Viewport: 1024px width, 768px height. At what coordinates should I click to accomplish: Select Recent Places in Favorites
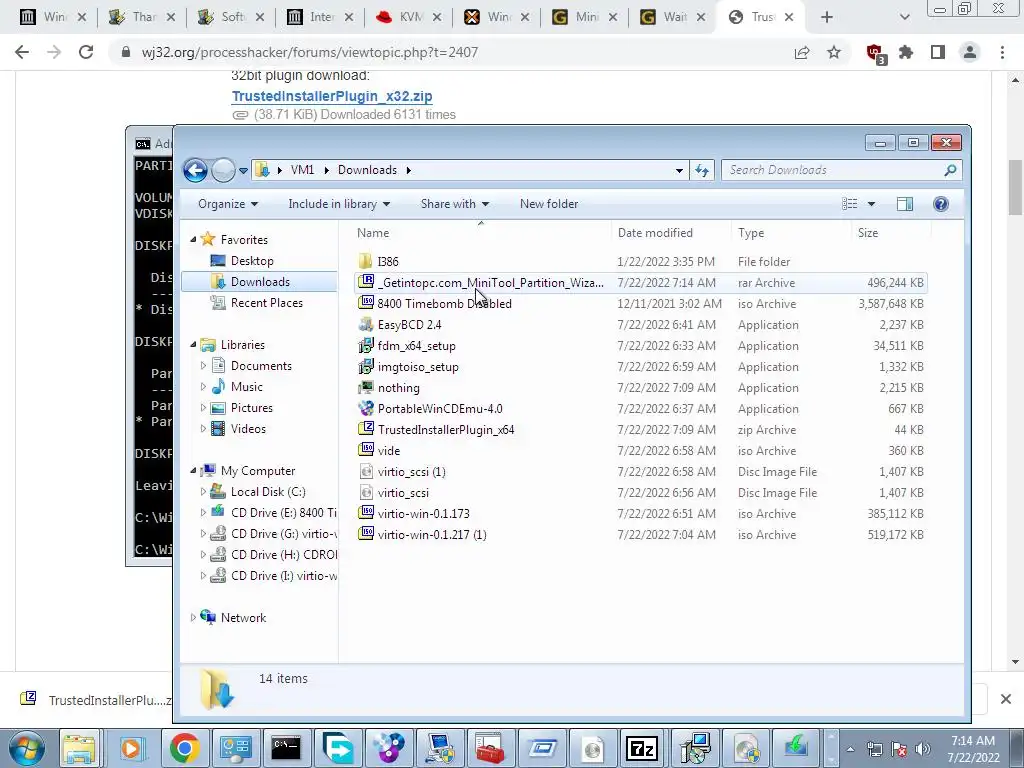pos(266,303)
